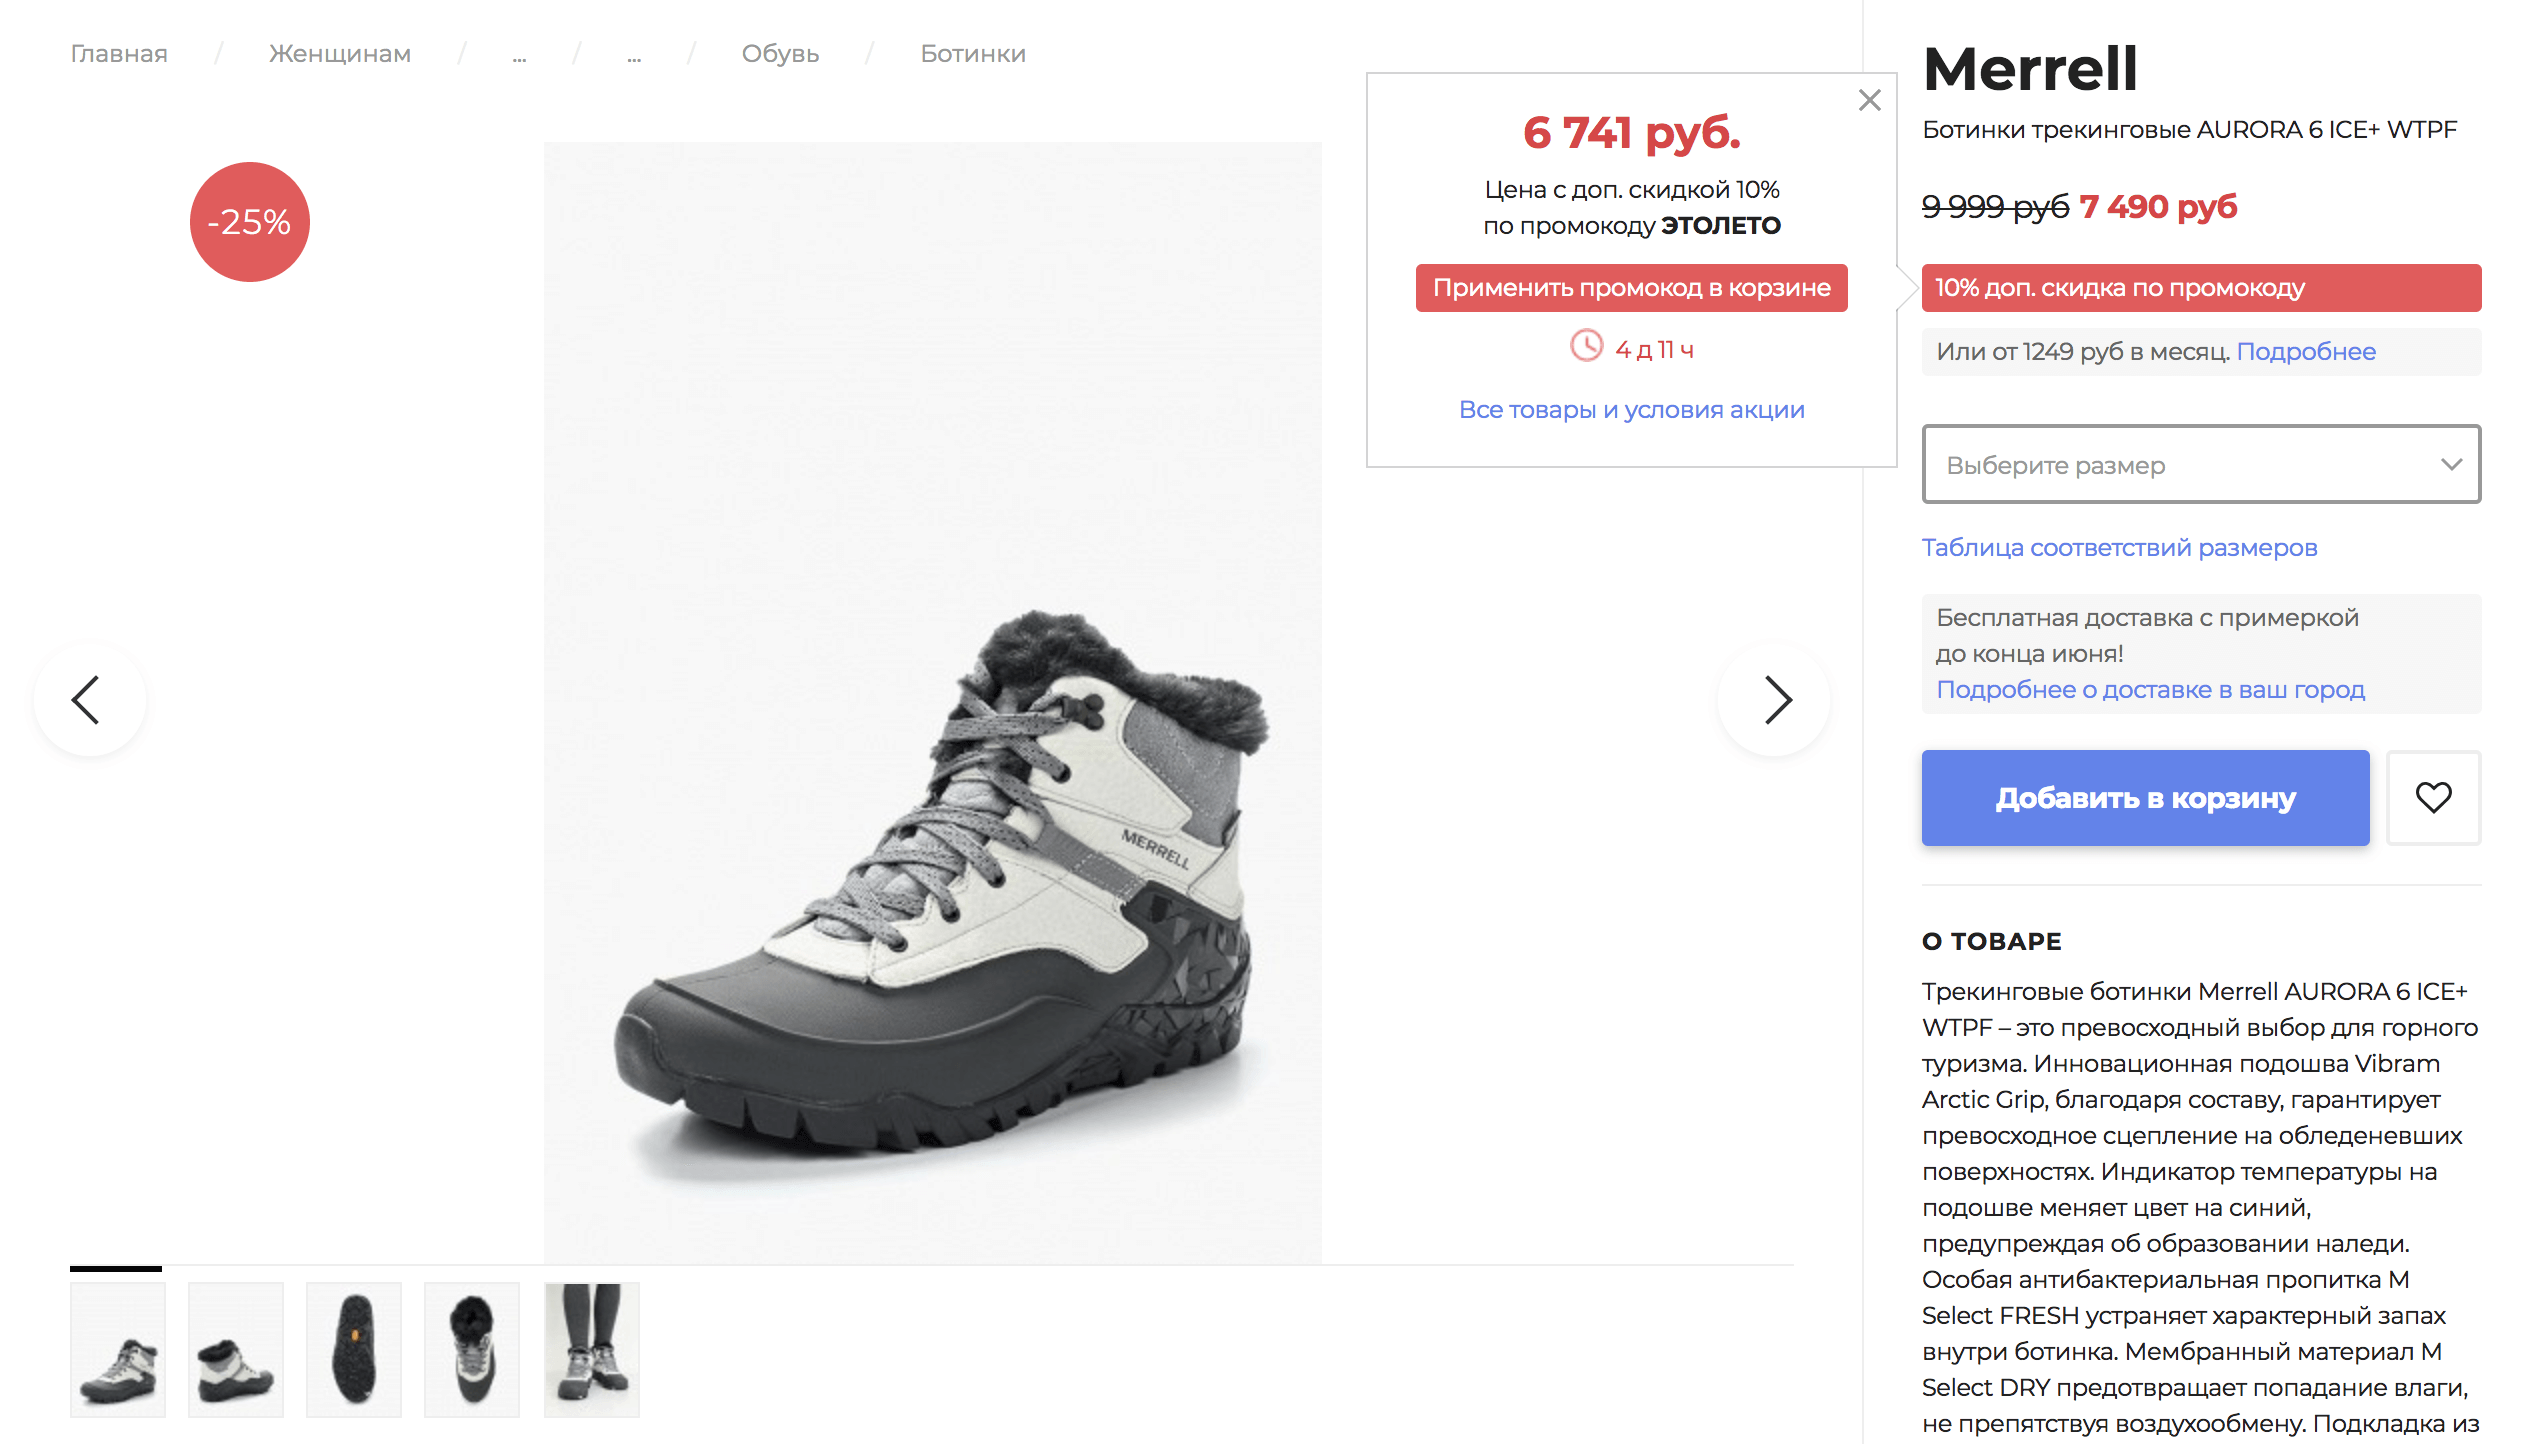
Task: Expand the second collapsed breadcrumb ellipsis
Action: pyautogui.click(x=634, y=55)
